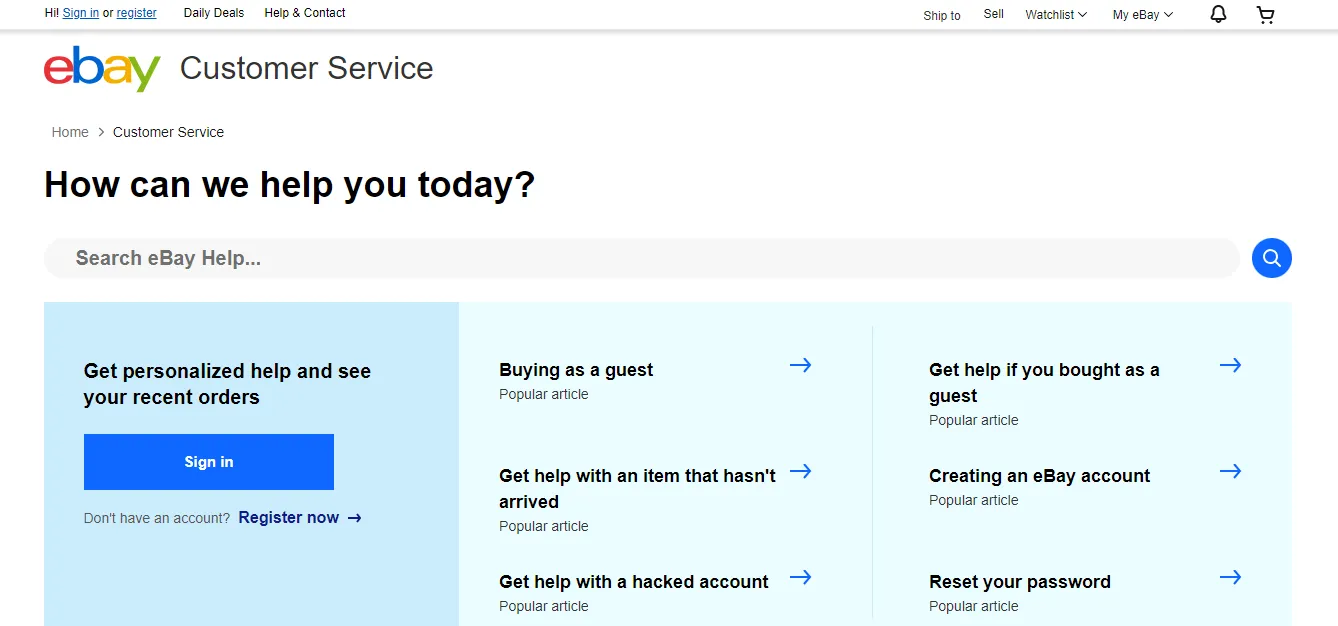
Task: Click arrow next to Buying as a guest
Action: coord(800,365)
